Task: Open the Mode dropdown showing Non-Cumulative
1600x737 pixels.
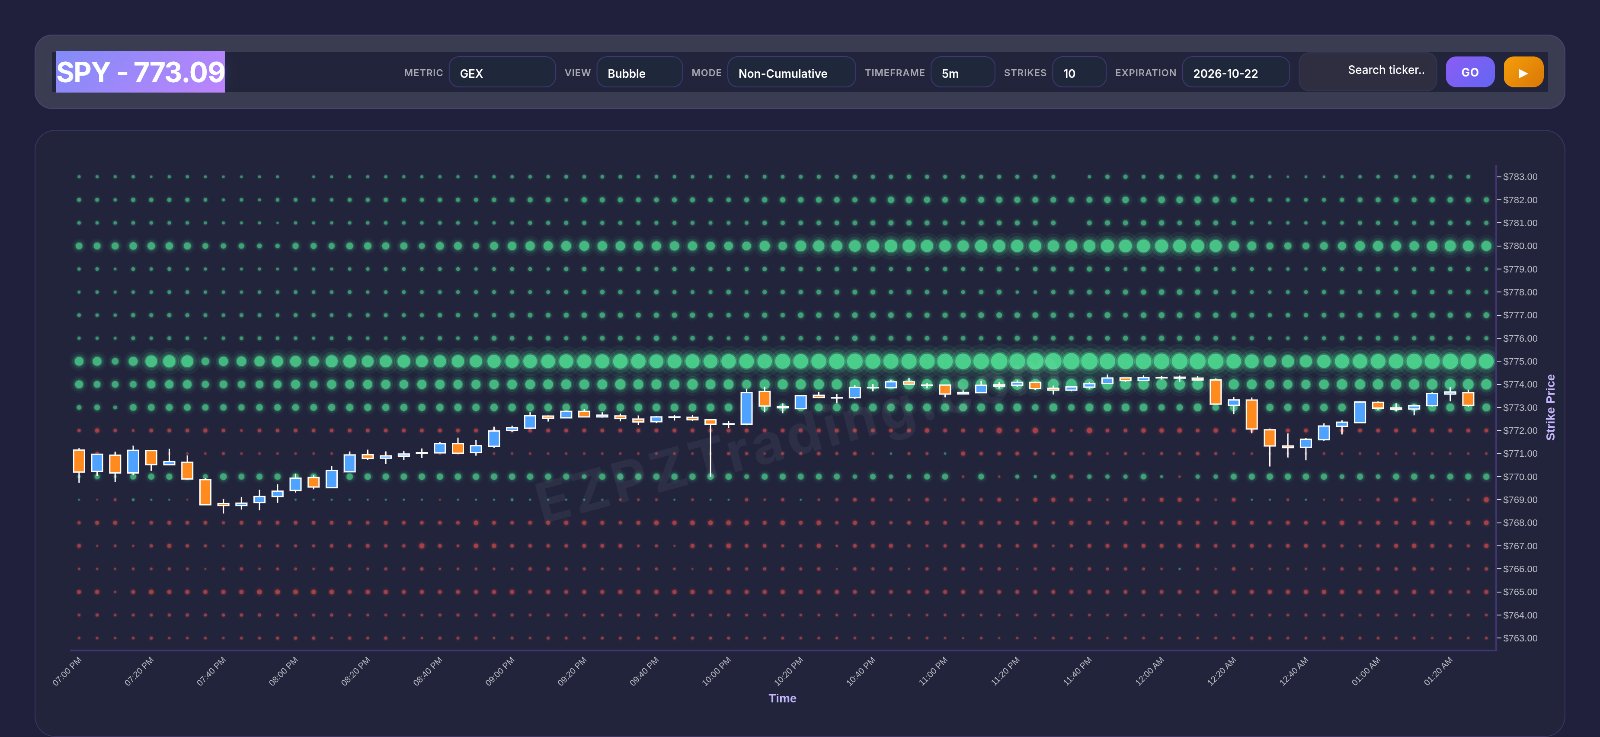Action: tap(791, 72)
